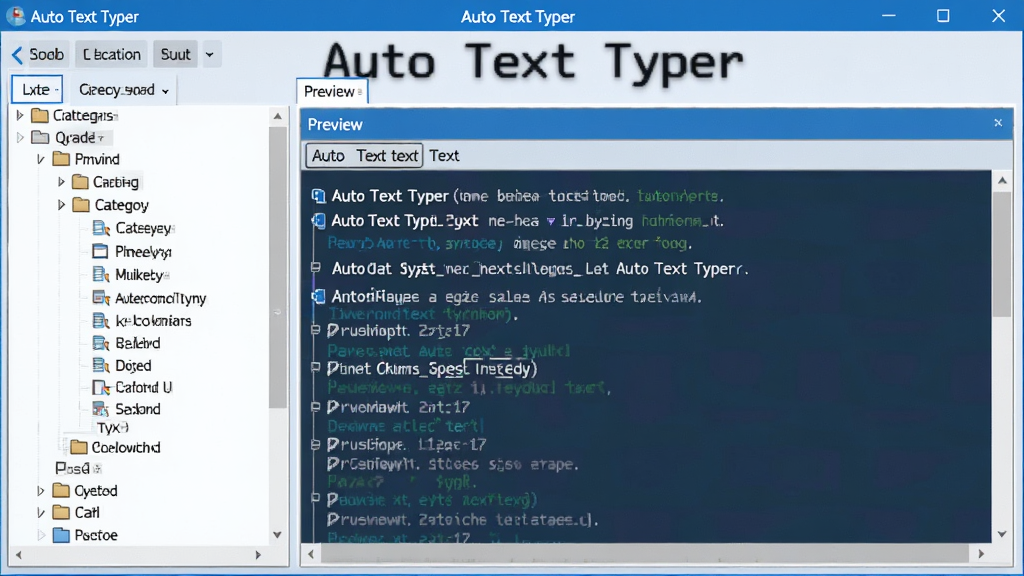Collapse the Prusliioptt. 2ɔtɛ17 line
The image size is (1024, 576).
pyautogui.click(x=316, y=330)
